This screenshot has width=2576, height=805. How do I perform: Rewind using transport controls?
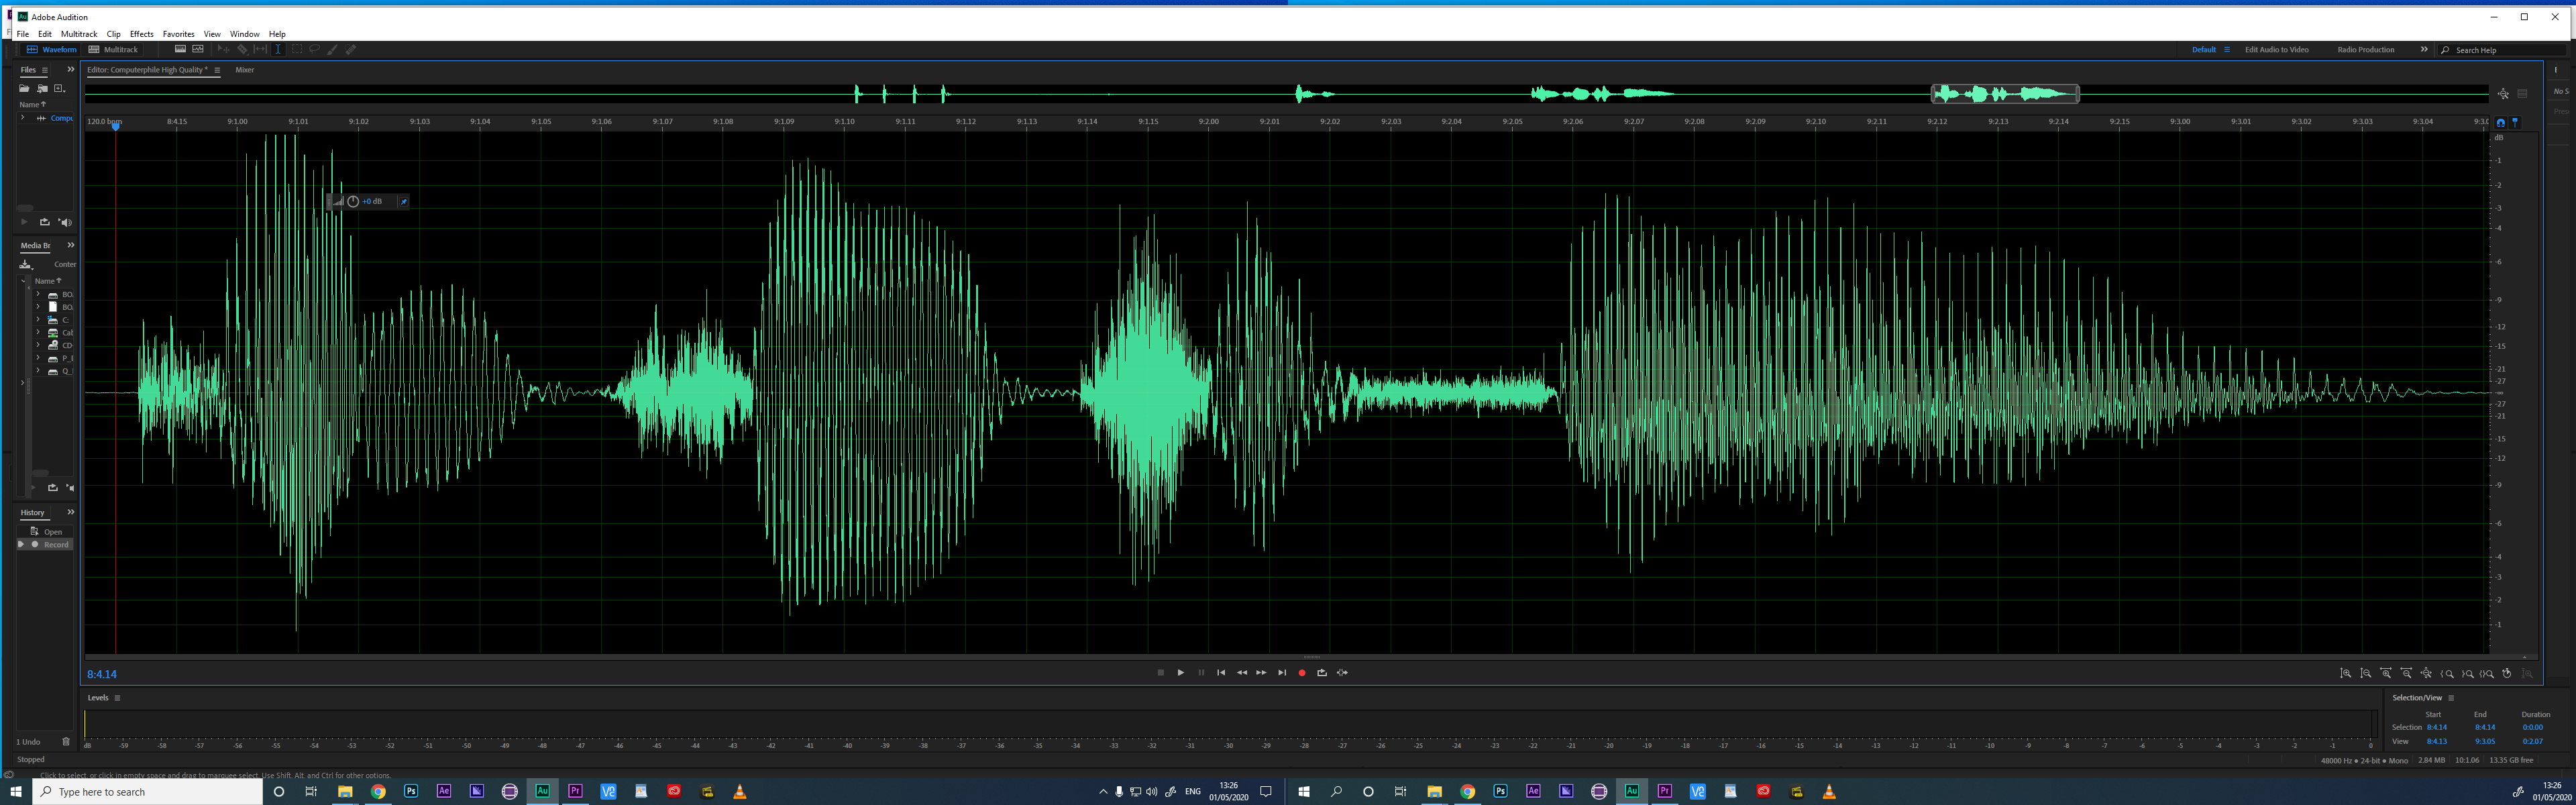click(x=1242, y=673)
